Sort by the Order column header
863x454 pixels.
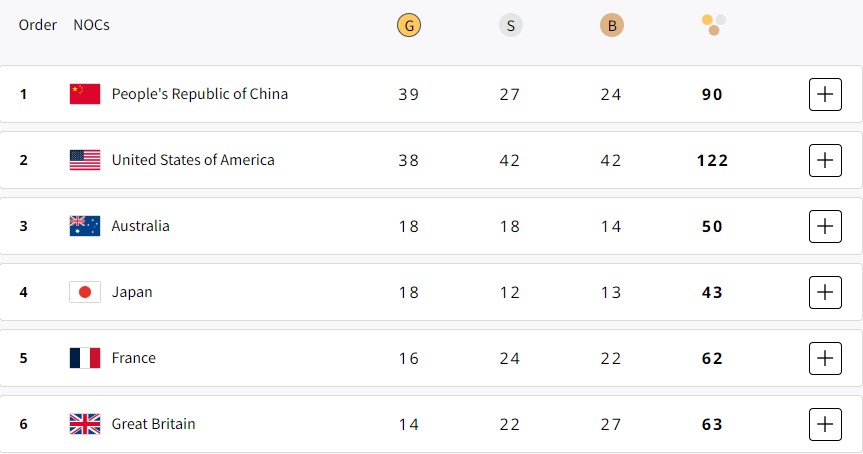point(38,25)
